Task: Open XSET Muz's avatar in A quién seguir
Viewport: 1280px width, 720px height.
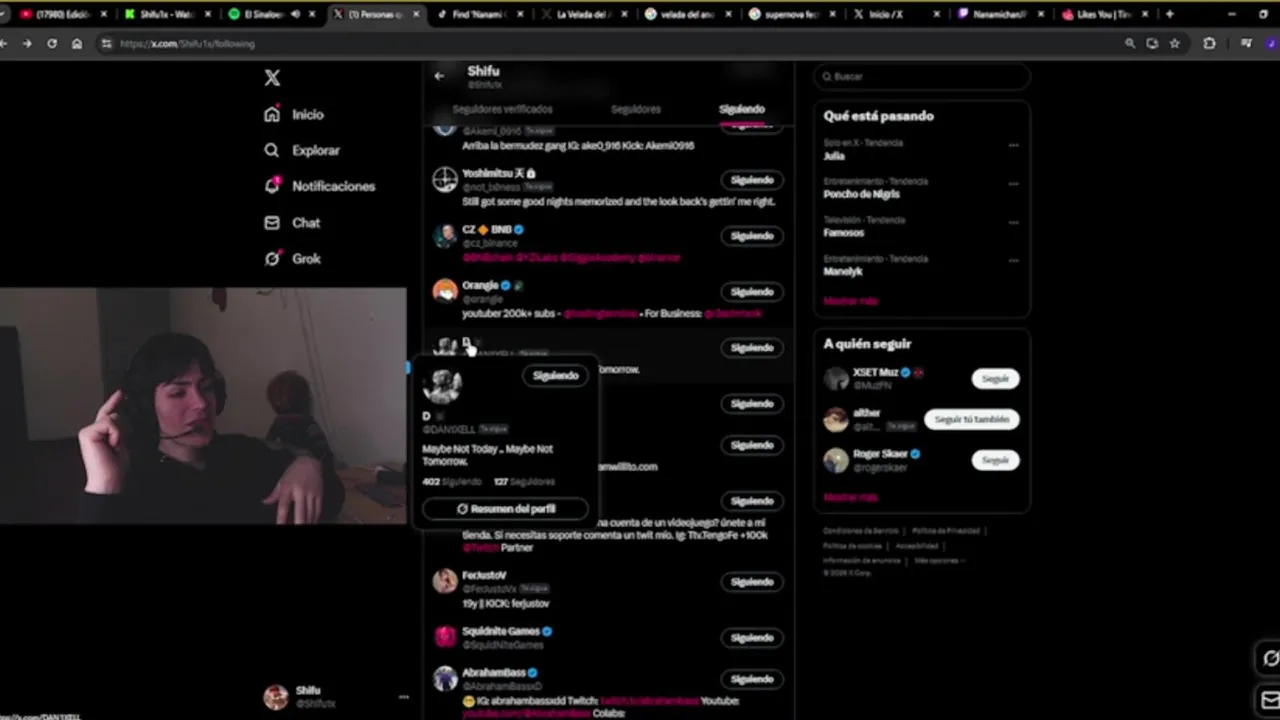Action: click(836, 379)
